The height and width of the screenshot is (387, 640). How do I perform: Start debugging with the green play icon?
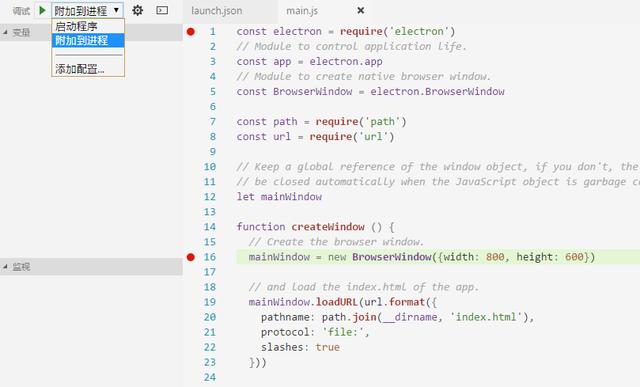(42, 10)
